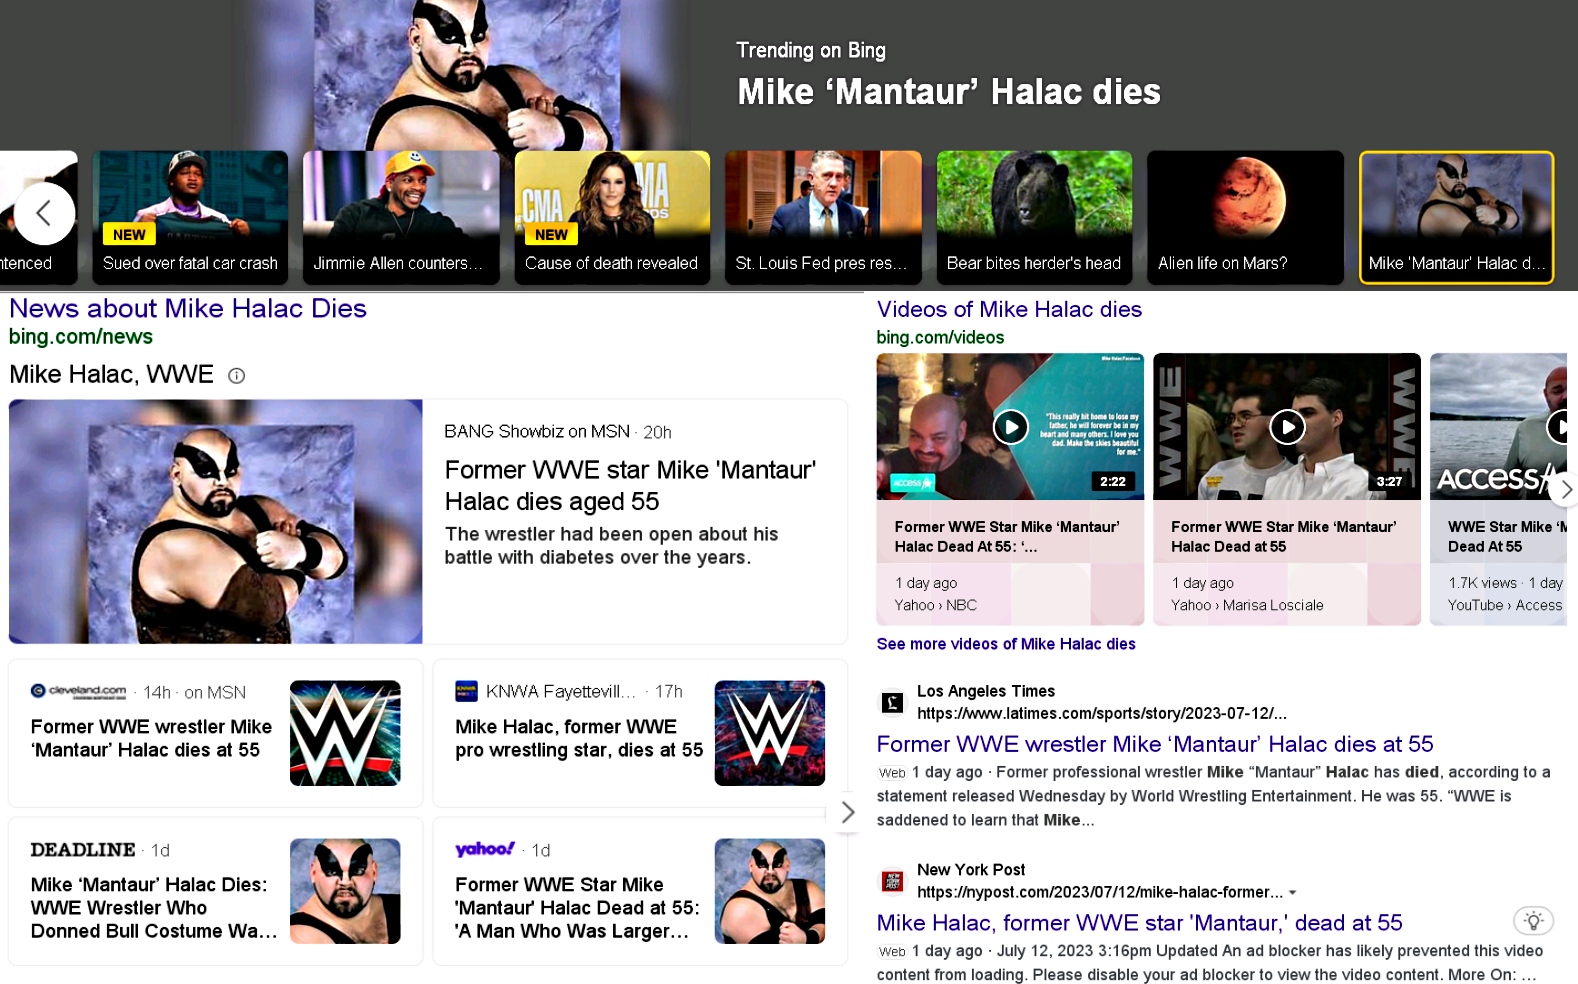Click info icon next to Mike Halac, WWE
The image size is (1578, 984).
pyautogui.click(x=236, y=376)
